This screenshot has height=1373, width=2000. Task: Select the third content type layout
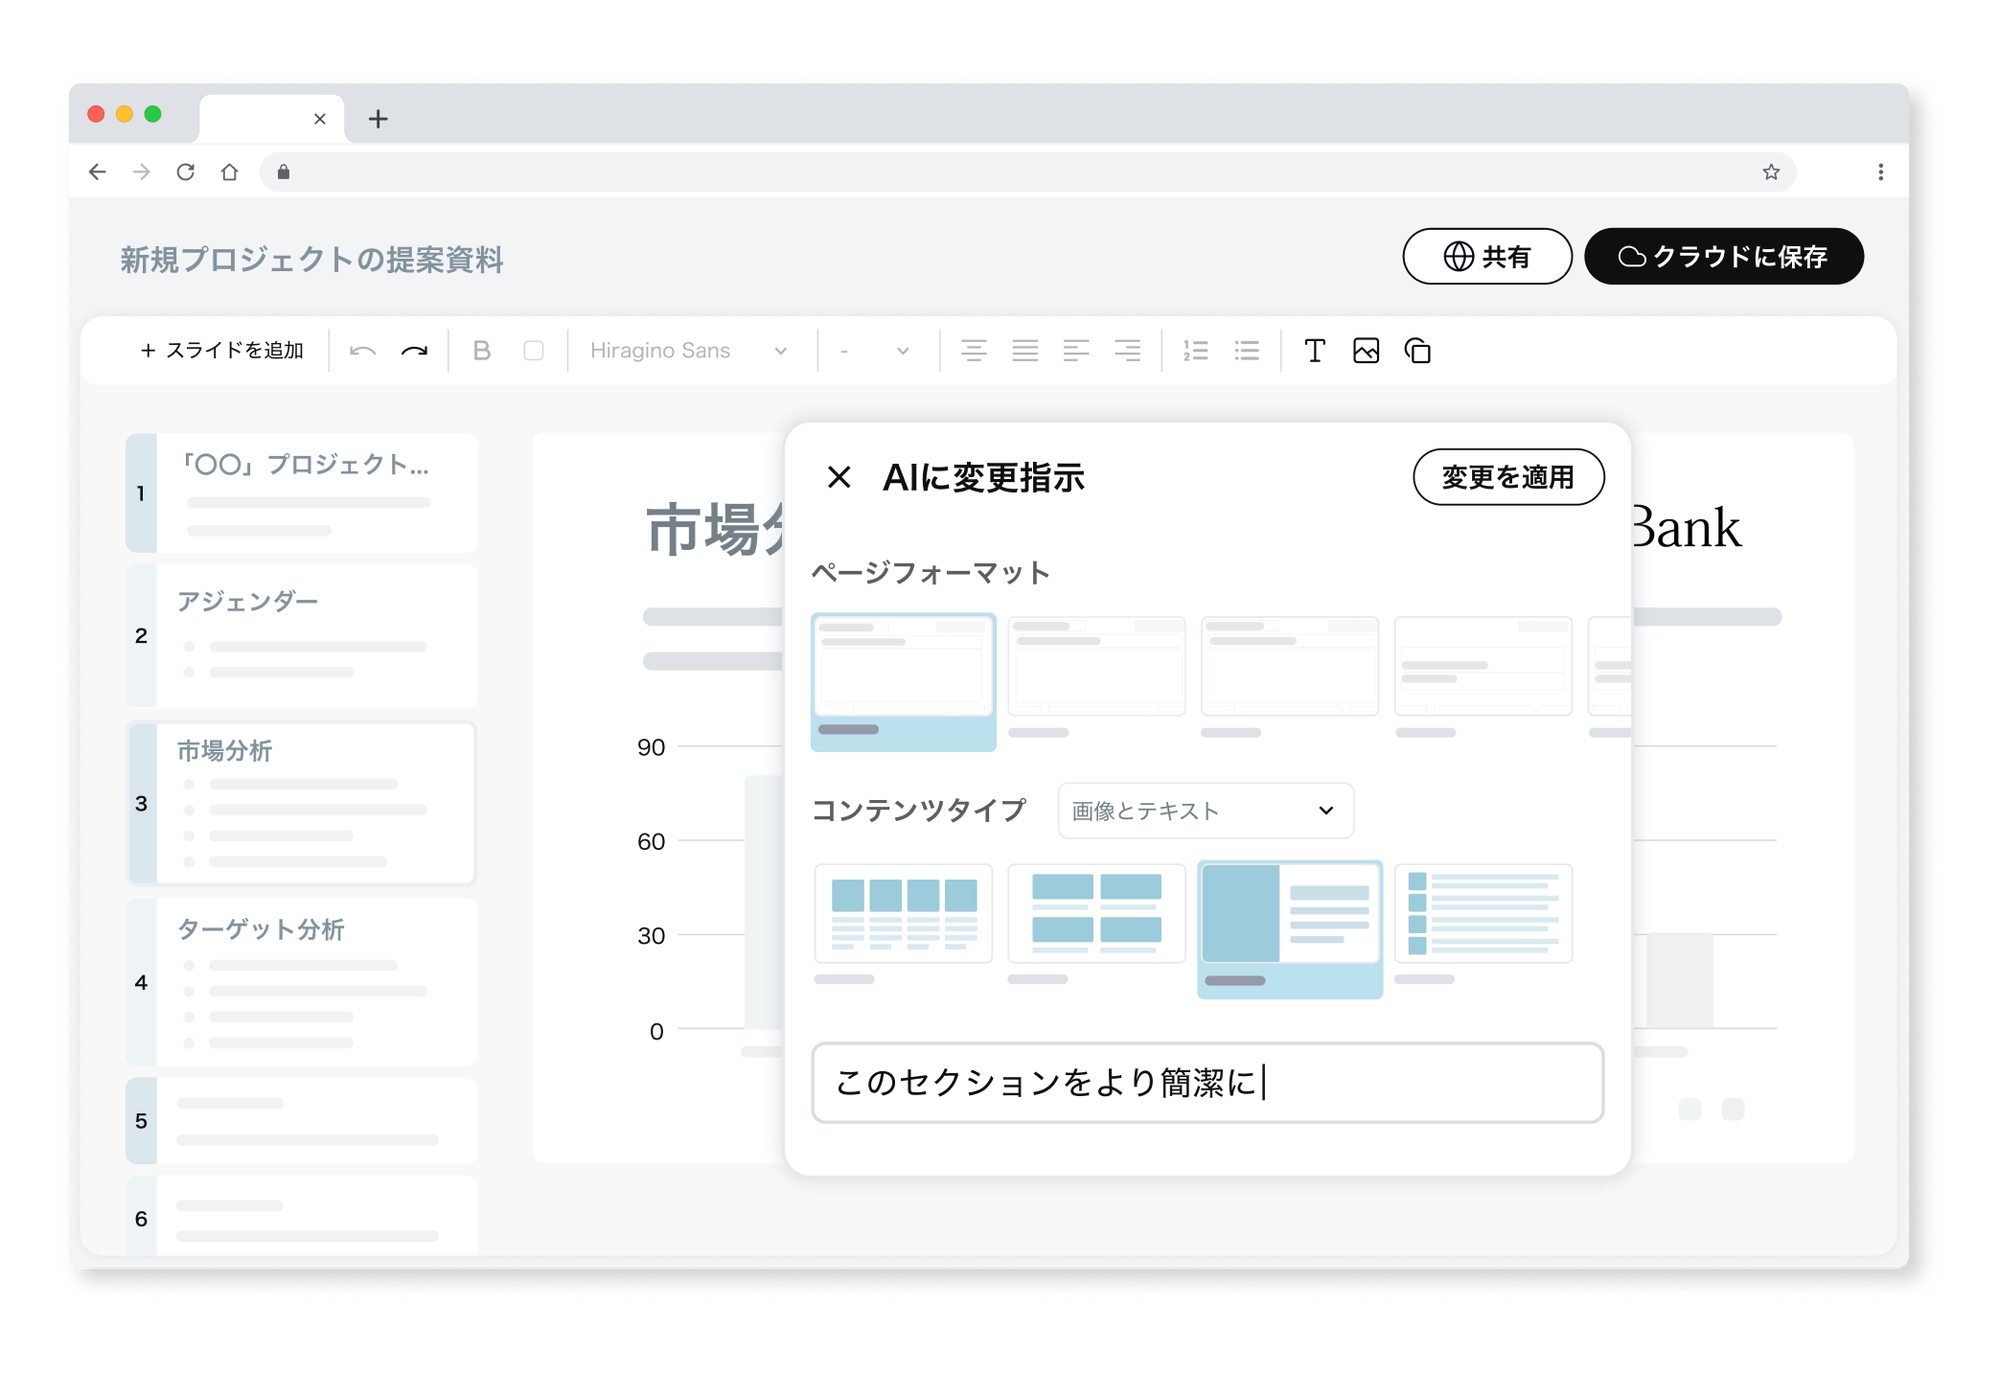point(1289,926)
